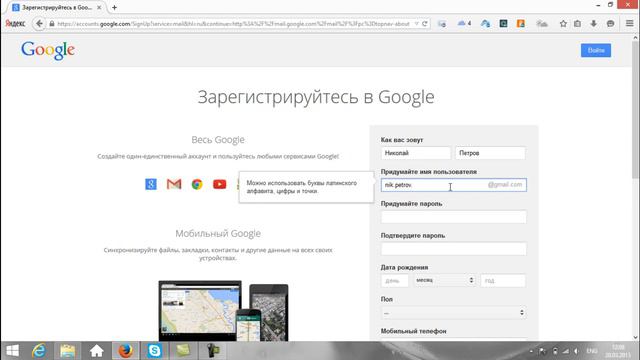Image resolution: width=640 pixels, height=360 pixels.
Task: Open a new tab with plus button
Action: pos(114,7)
